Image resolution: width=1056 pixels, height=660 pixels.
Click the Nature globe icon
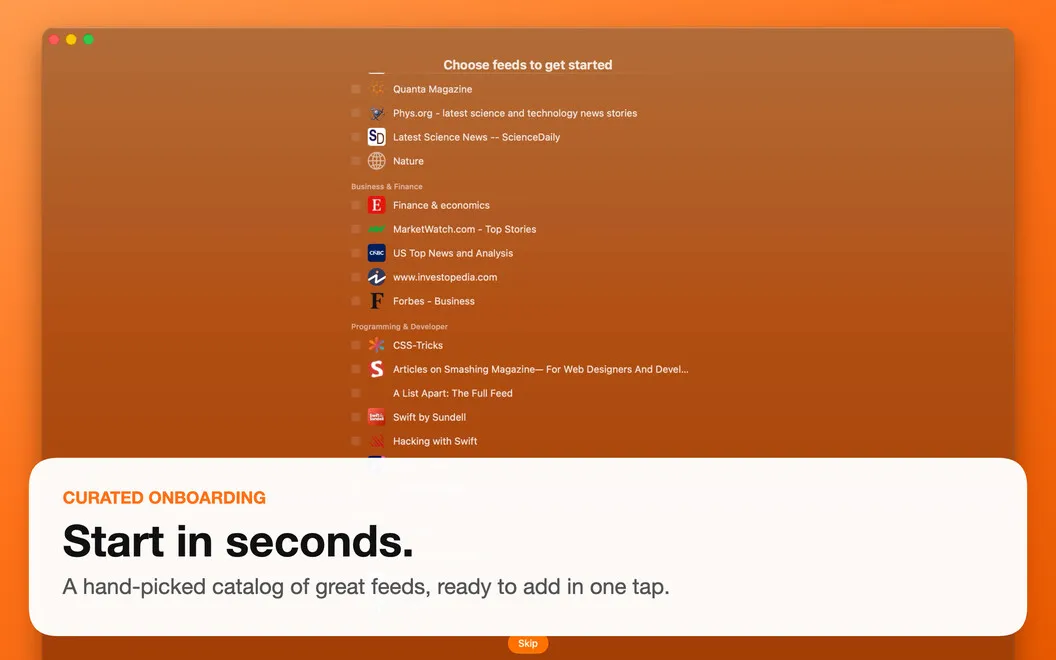376,161
